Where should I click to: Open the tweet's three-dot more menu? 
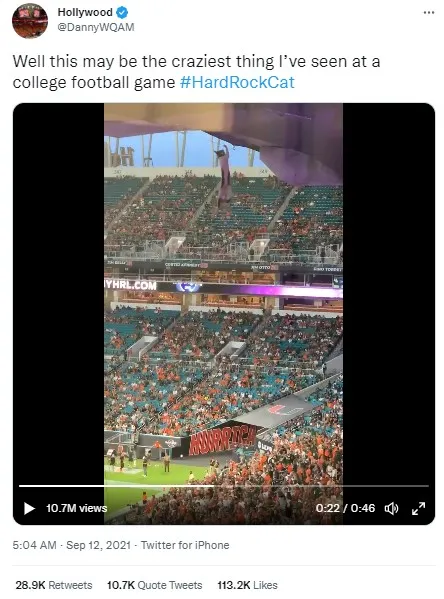coord(429,13)
